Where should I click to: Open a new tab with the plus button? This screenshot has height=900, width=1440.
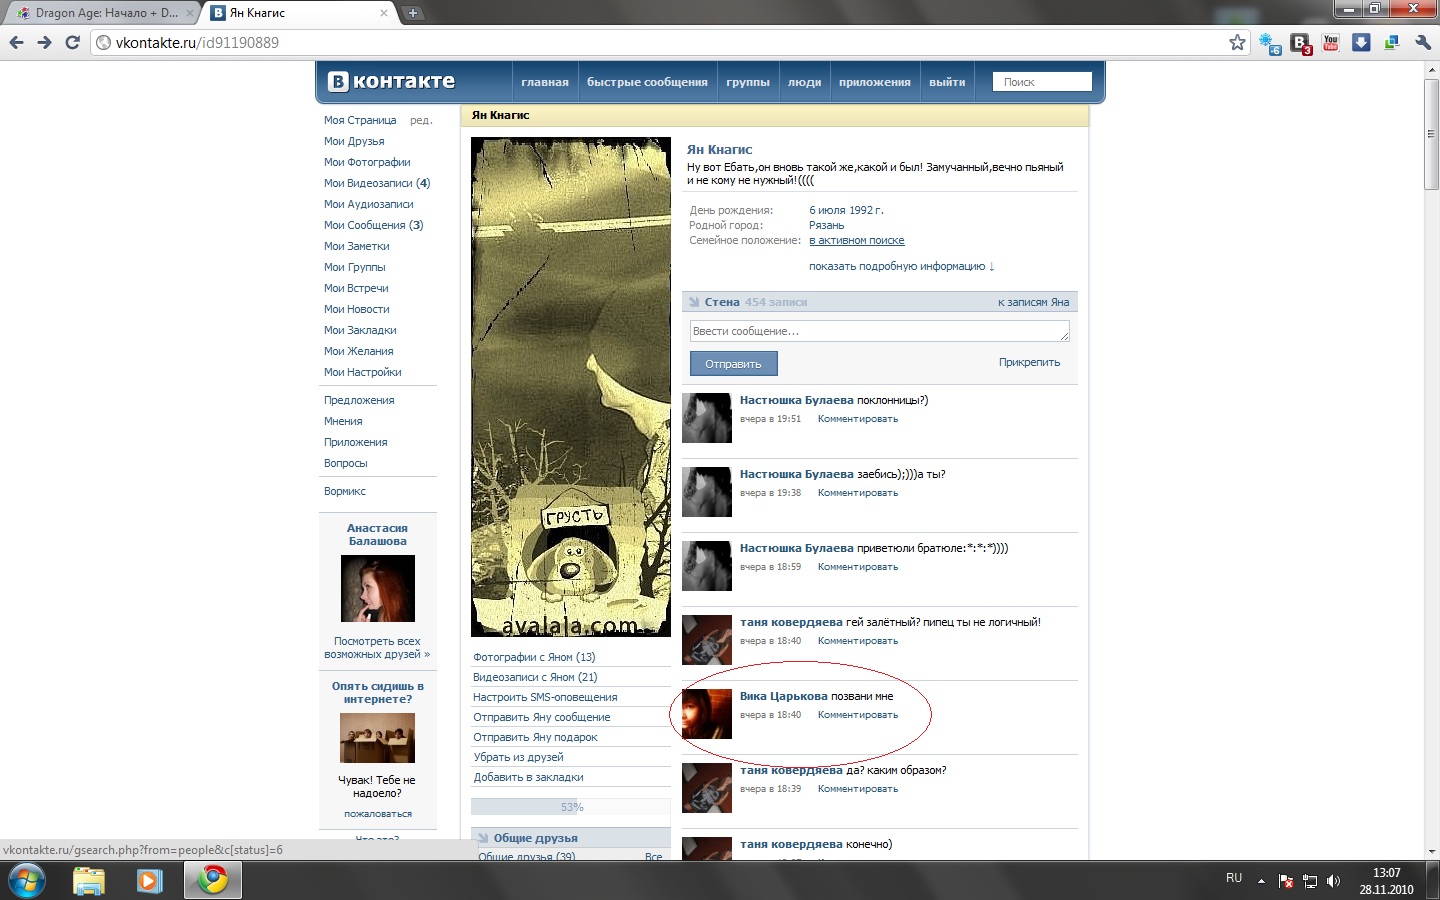412,13
